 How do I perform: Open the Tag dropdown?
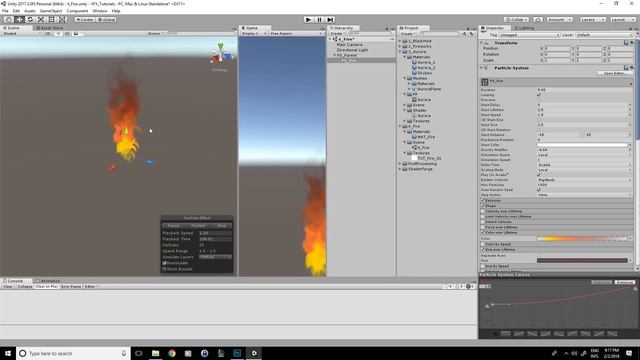pyautogui.click(x=529, y=35)
